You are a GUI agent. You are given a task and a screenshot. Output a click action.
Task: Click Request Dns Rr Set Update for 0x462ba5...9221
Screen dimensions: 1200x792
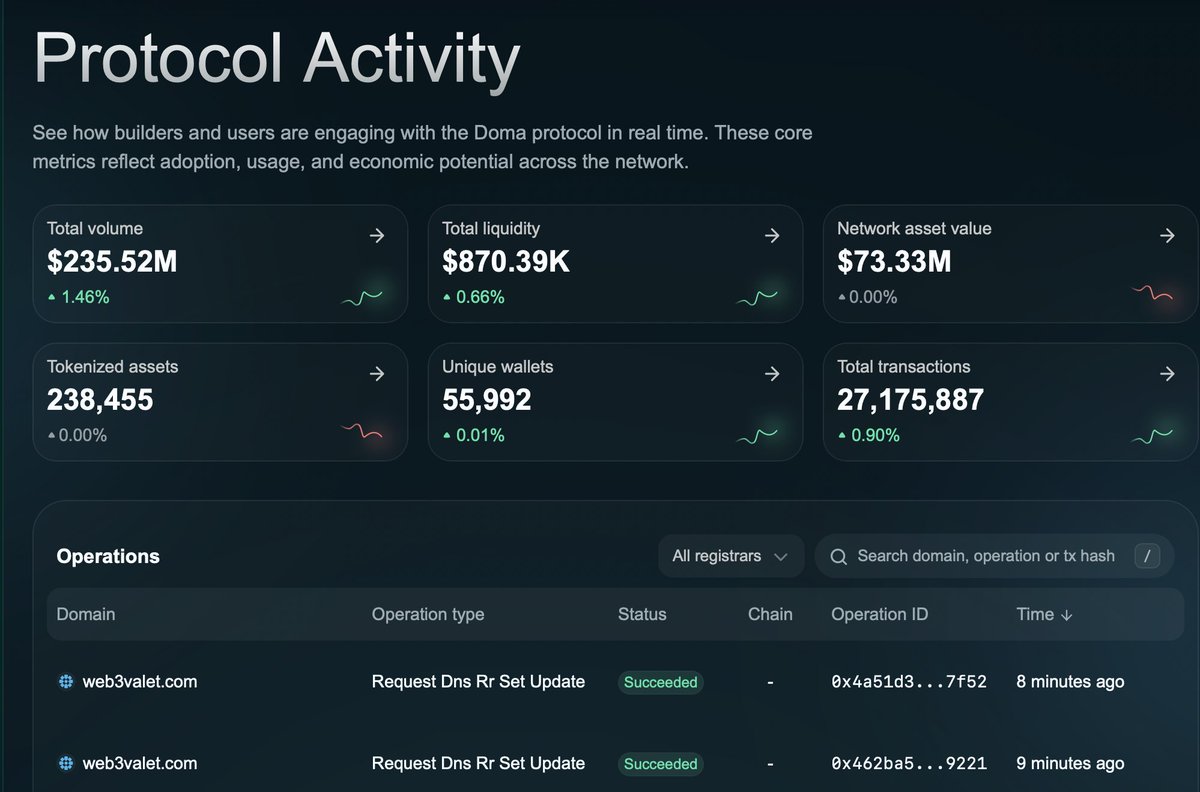point(478,763)
